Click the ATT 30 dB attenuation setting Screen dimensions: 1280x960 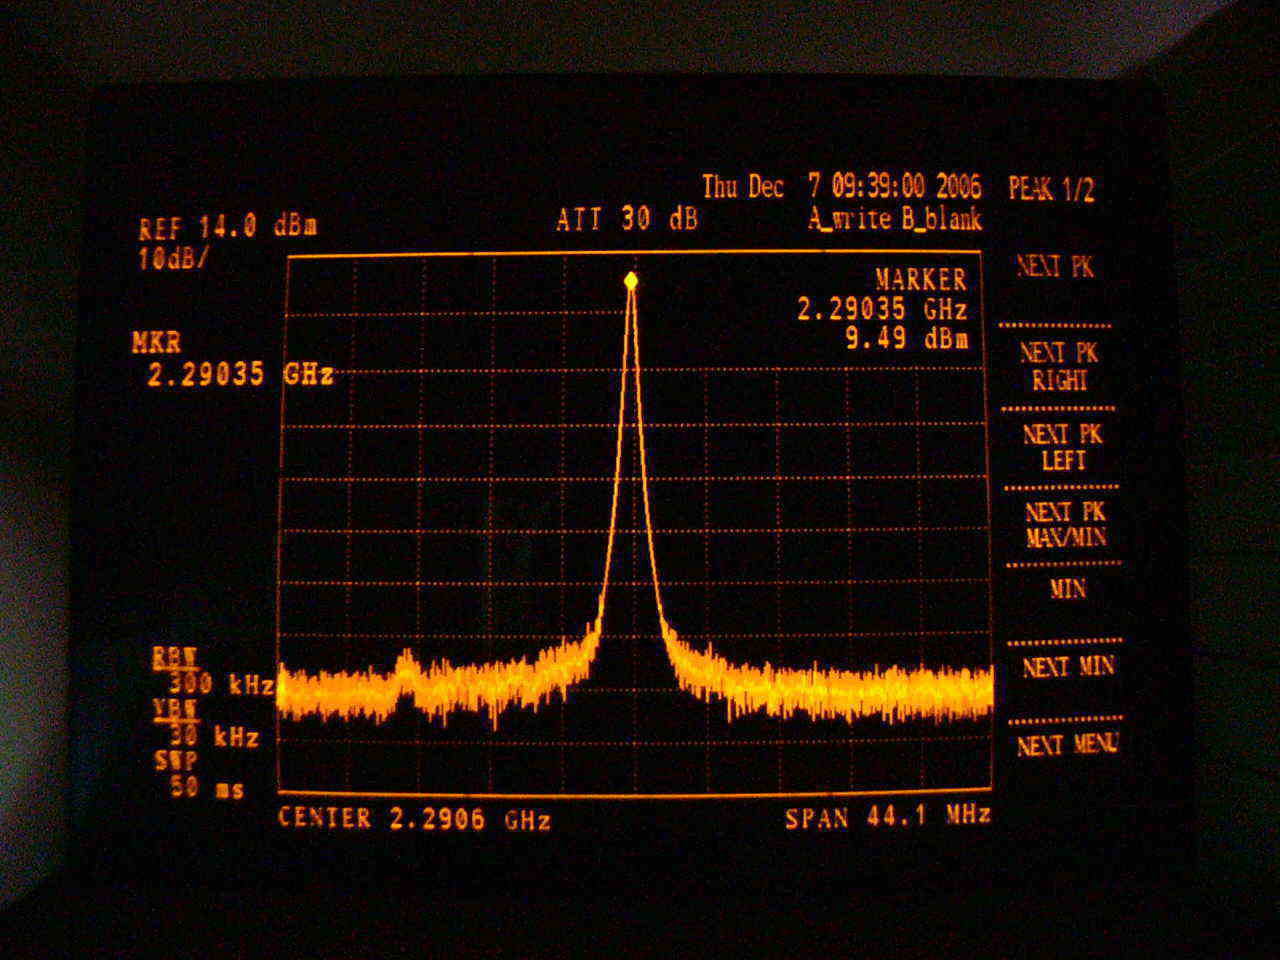[x=627, y=219]
